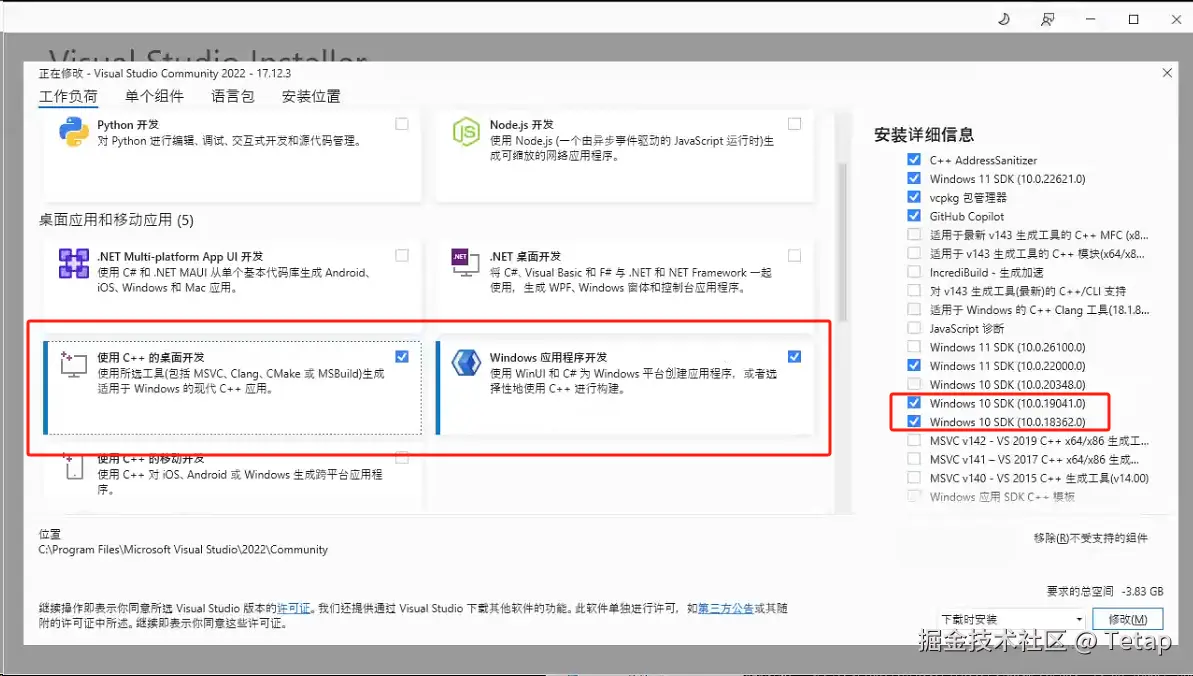Uncheck Windows 10 SDK (10.0.18362.0)
Image resolution: width=1193 pixels, height=676 pixels.
point(914,421)
